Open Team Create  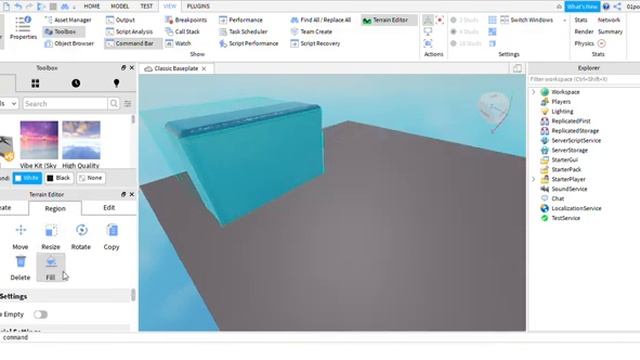(311, 31)
